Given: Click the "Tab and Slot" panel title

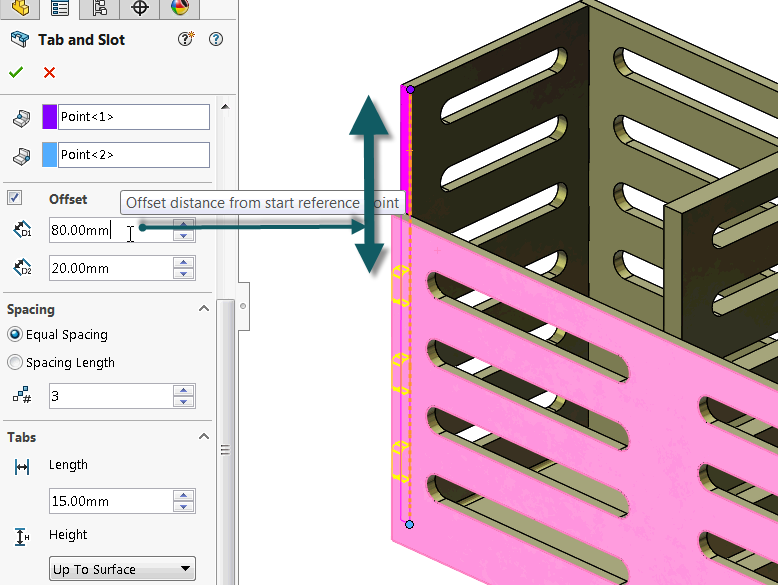Looking at the screenshot, I should coord(81,40).
